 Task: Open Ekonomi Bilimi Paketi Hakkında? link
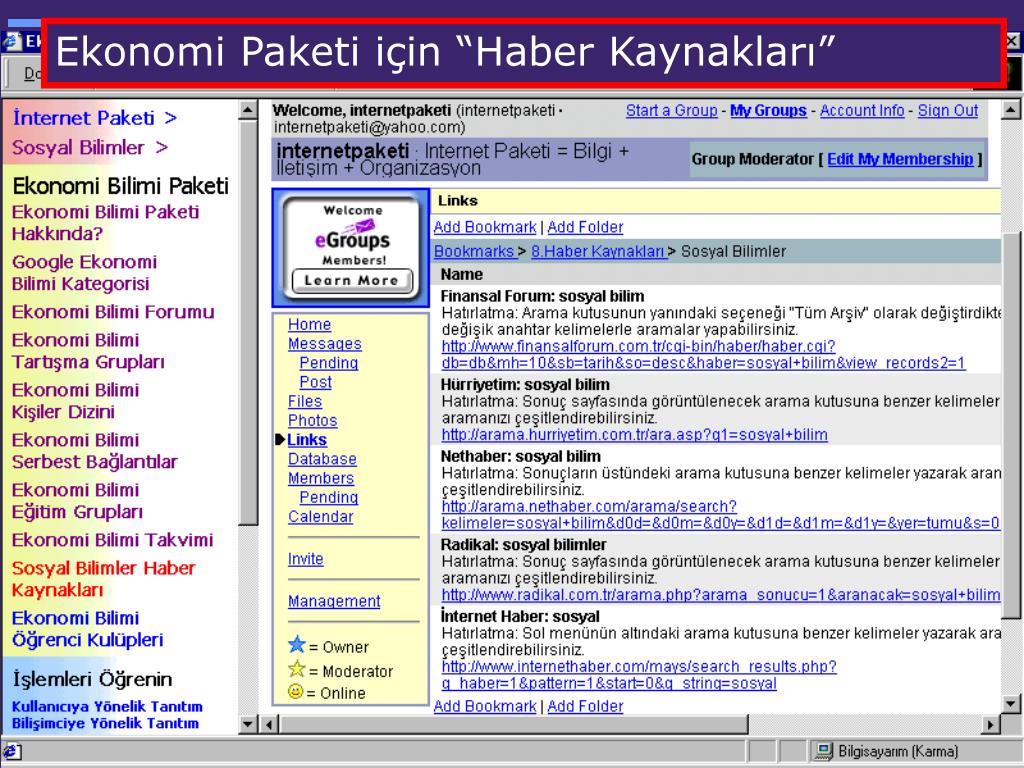pyautogui.click(x=105, y=223)
